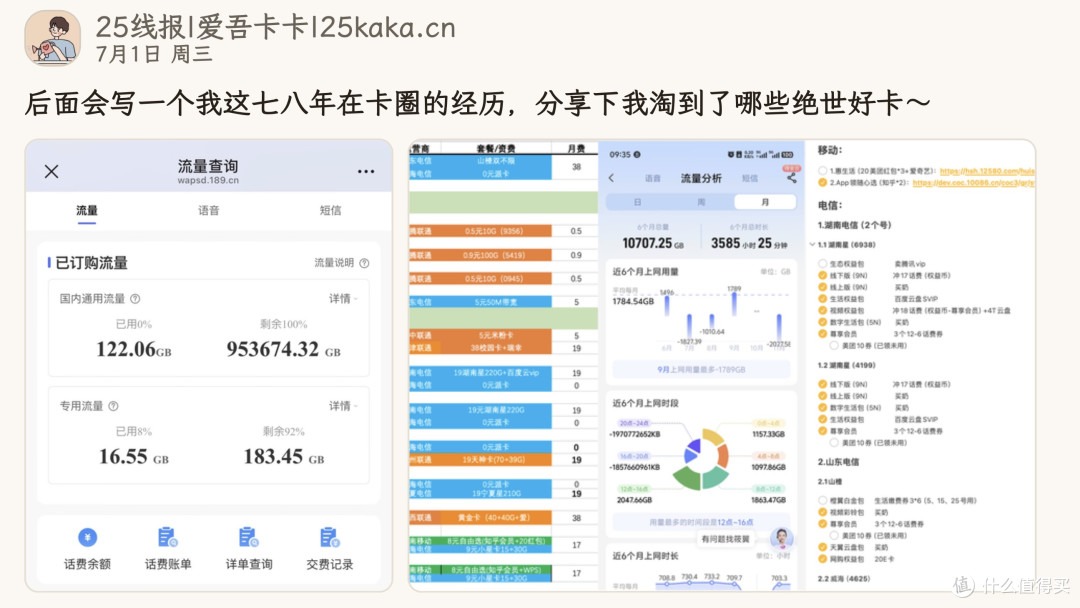Tap the back arrow in 流量分析 screen
1080x608 pixels.
(x=611, y=178)
